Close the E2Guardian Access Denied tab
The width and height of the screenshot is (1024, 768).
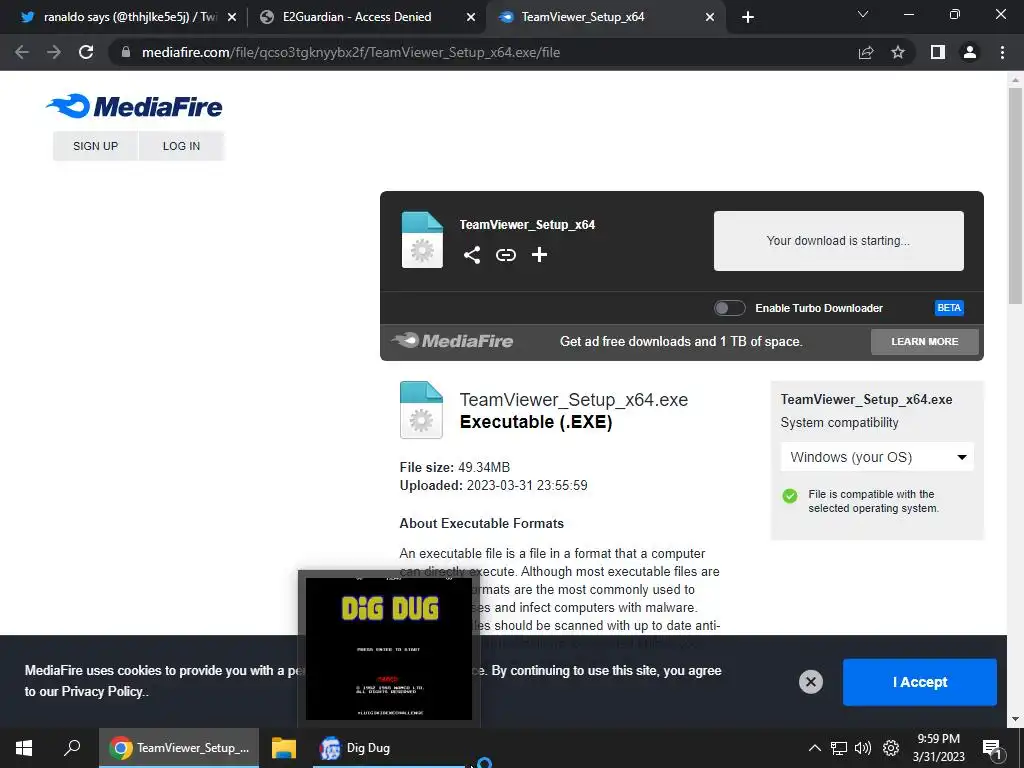471,17
